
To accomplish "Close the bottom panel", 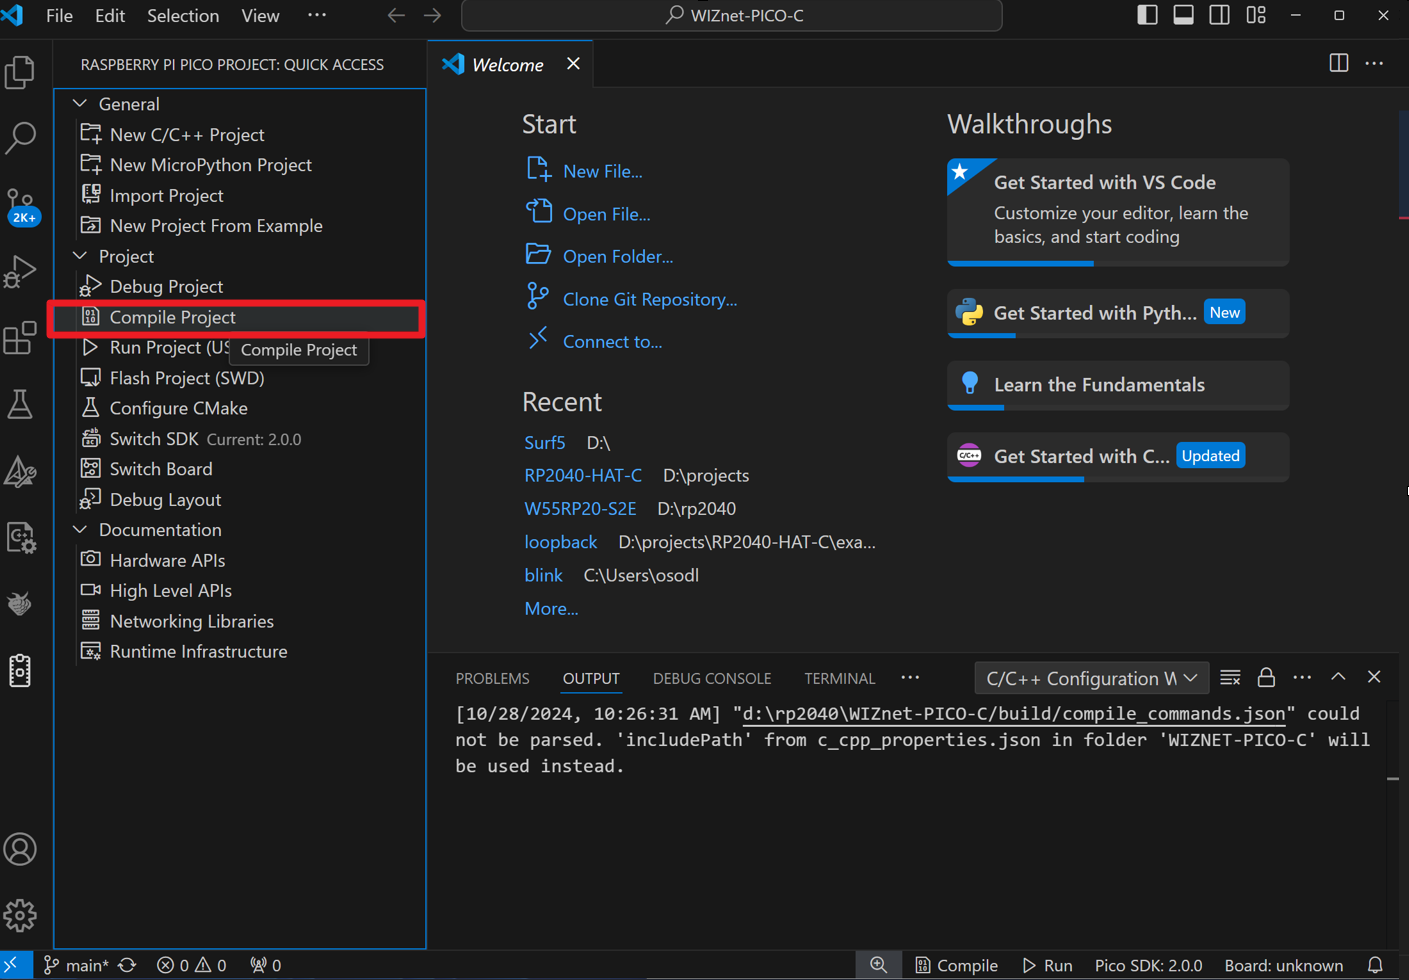I will (1374, 678).
